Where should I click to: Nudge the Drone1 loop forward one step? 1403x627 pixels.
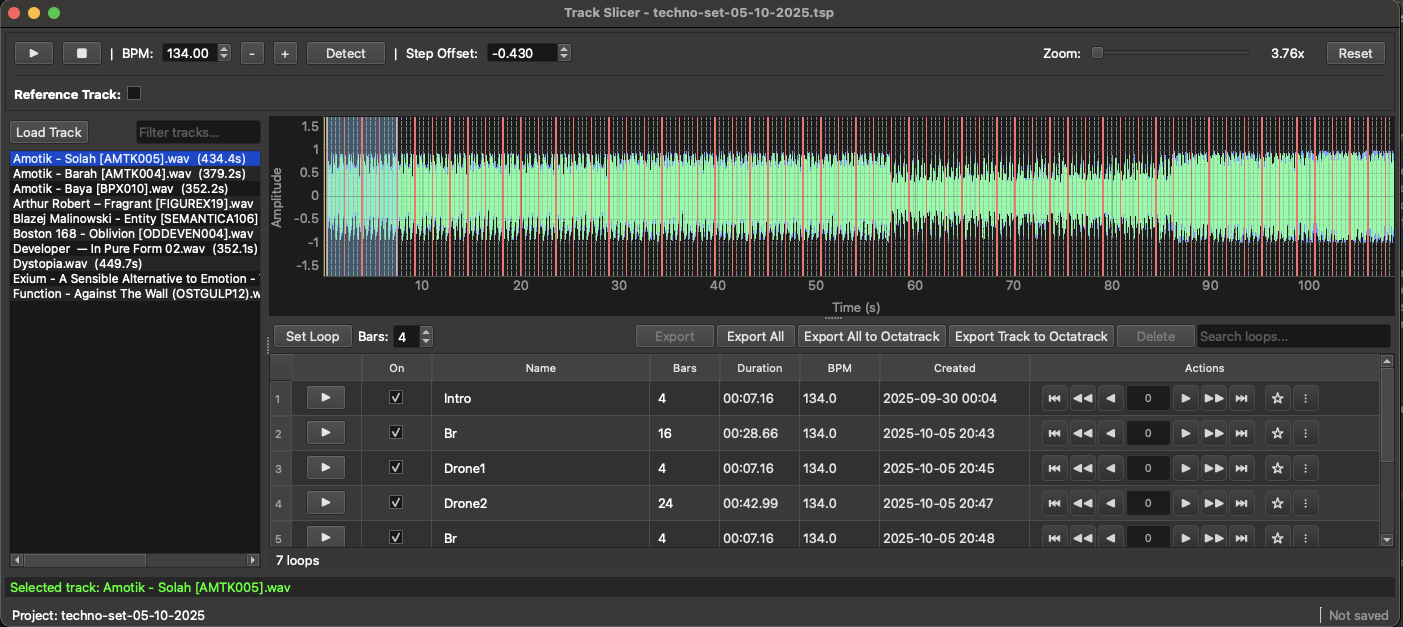click(1186, 467)
